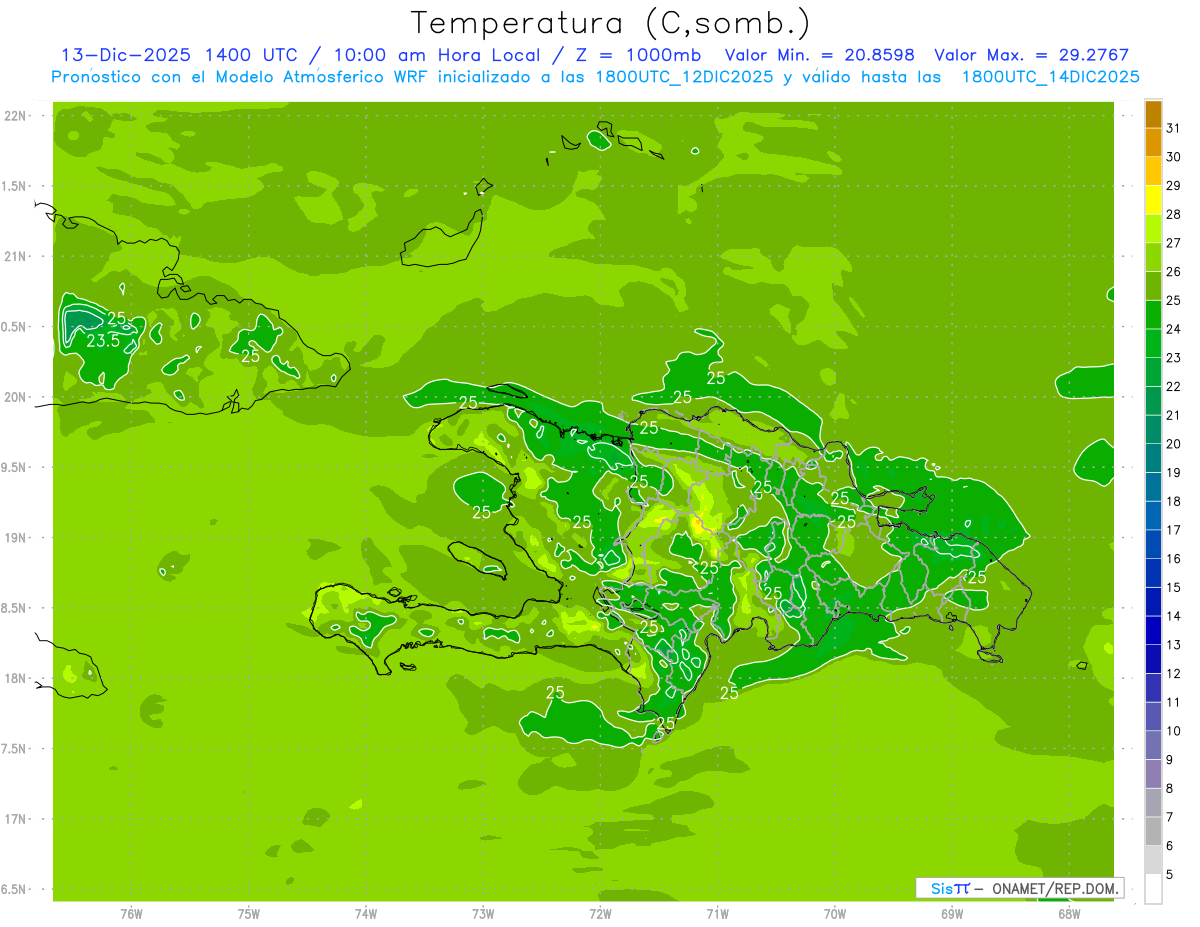
Task: Click the legend value '8'
Action: click(1169, 788)
